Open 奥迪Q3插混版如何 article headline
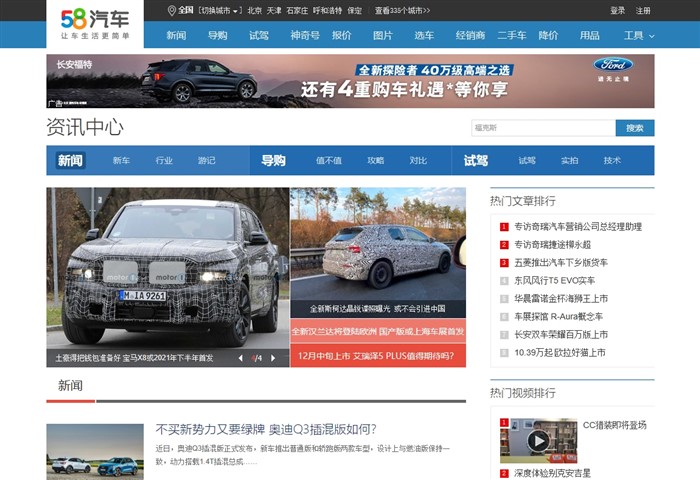 click(x=266, y=430)
